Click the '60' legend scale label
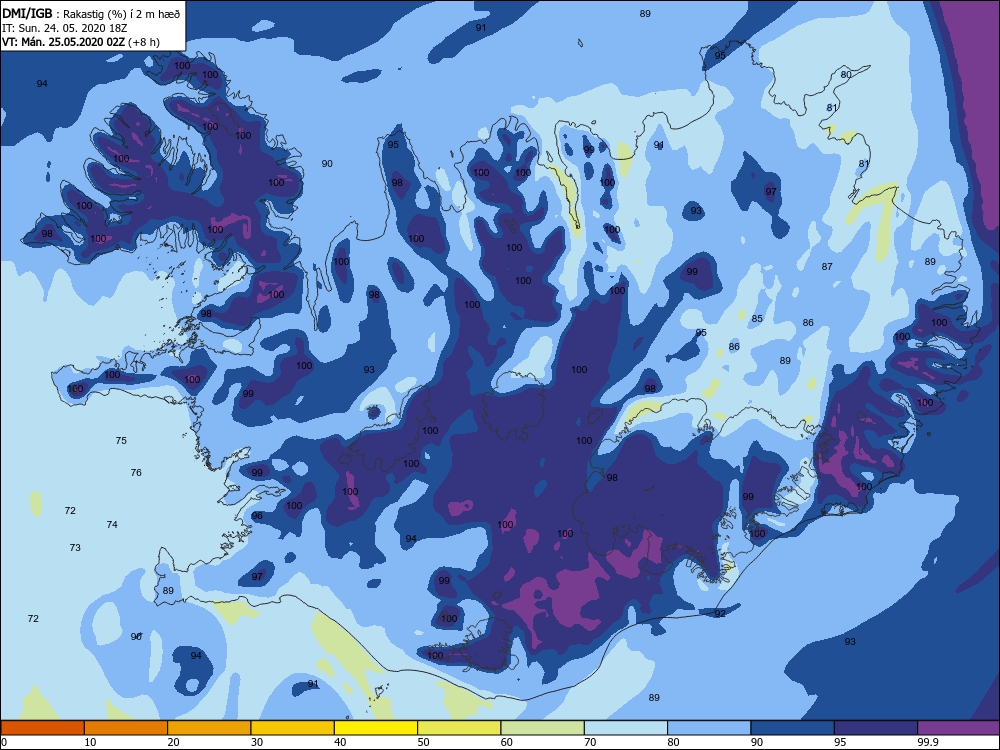 [507, 742]
